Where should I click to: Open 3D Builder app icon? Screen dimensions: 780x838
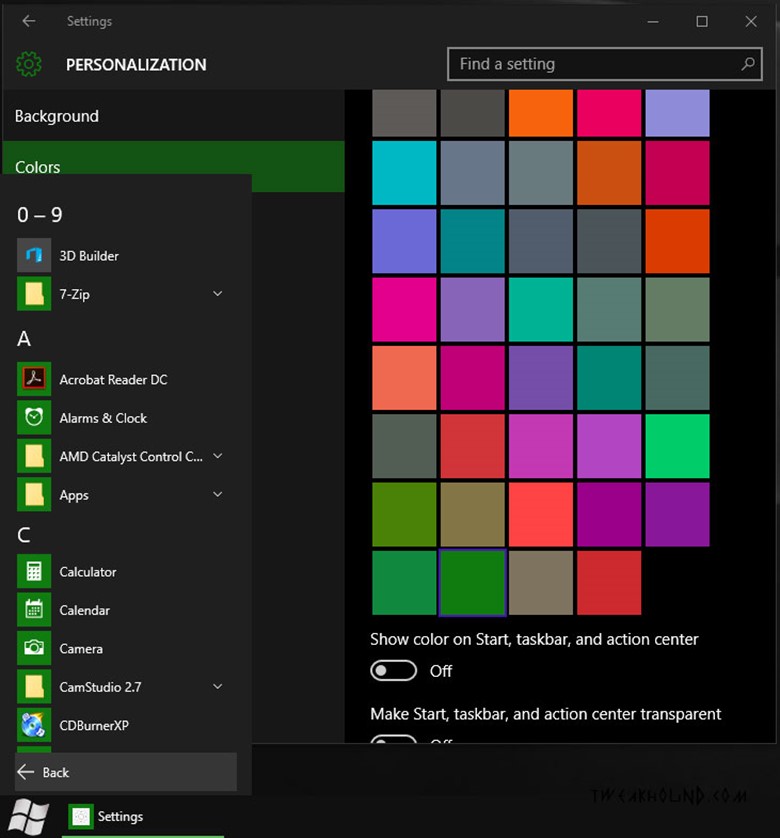[34, 256]
